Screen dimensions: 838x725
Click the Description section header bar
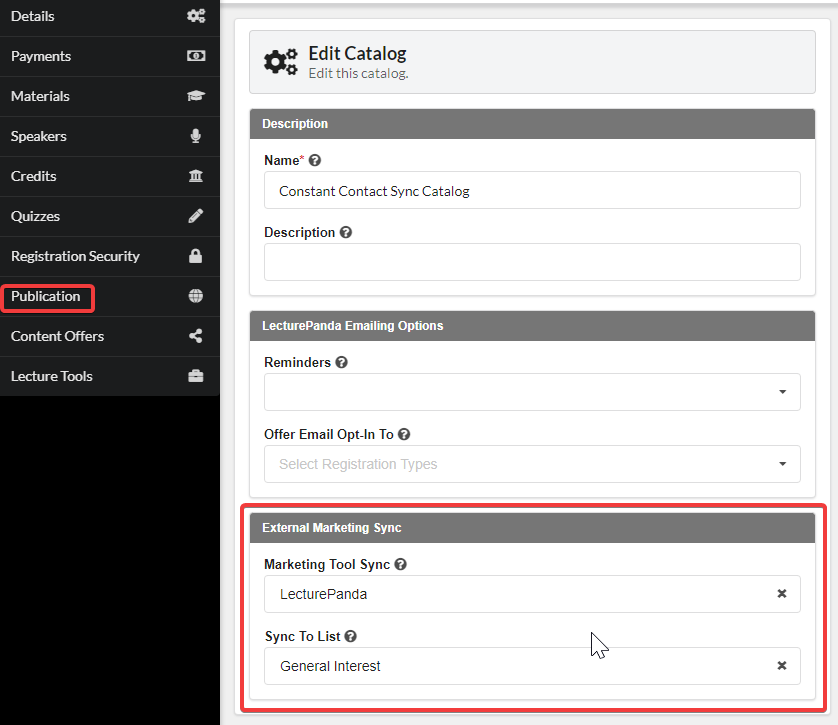[532, 124]
